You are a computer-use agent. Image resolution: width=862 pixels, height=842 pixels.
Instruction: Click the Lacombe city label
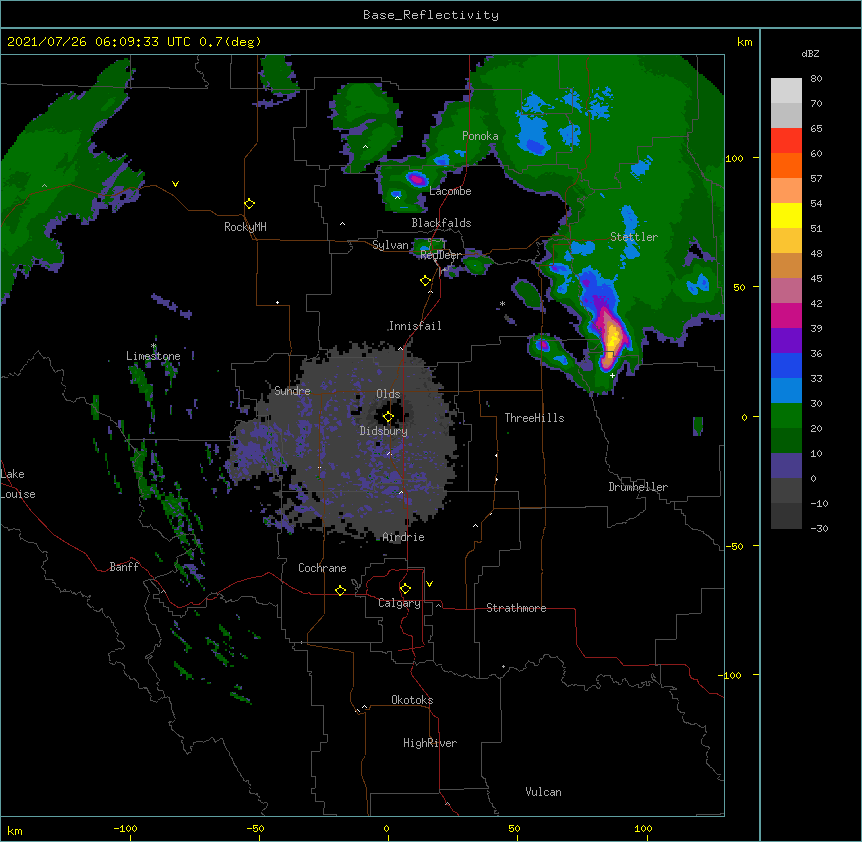(x=450, y=191)
